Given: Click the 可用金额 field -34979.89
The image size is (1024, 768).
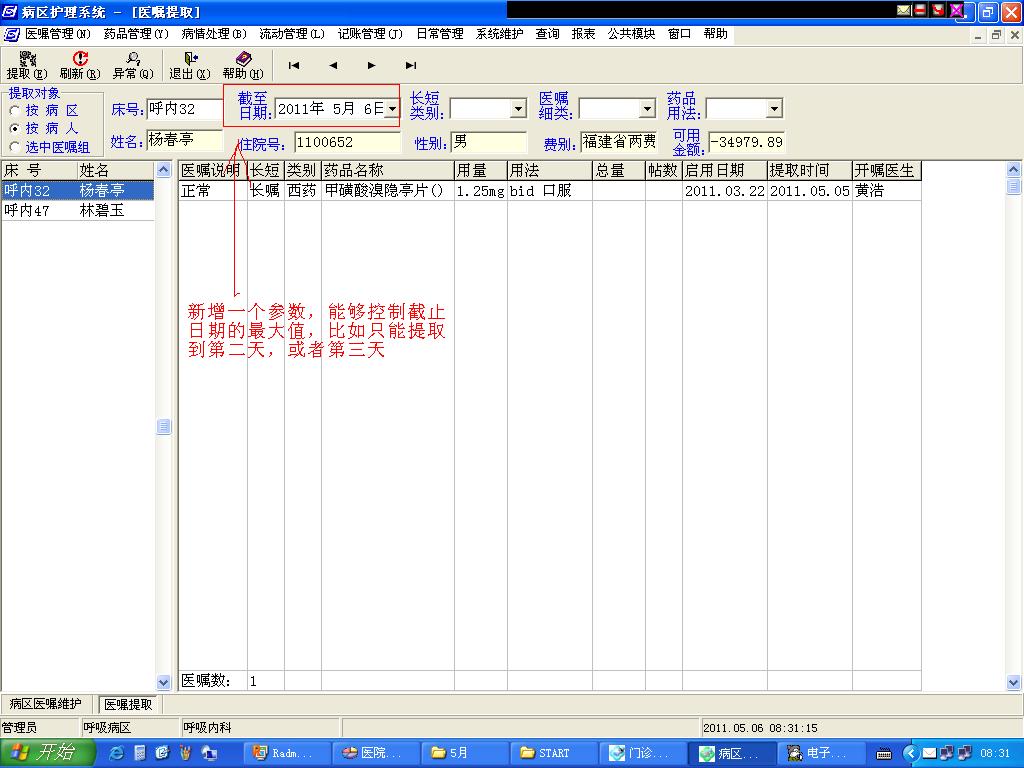Looking at the screenshot, I should point(746,142).
